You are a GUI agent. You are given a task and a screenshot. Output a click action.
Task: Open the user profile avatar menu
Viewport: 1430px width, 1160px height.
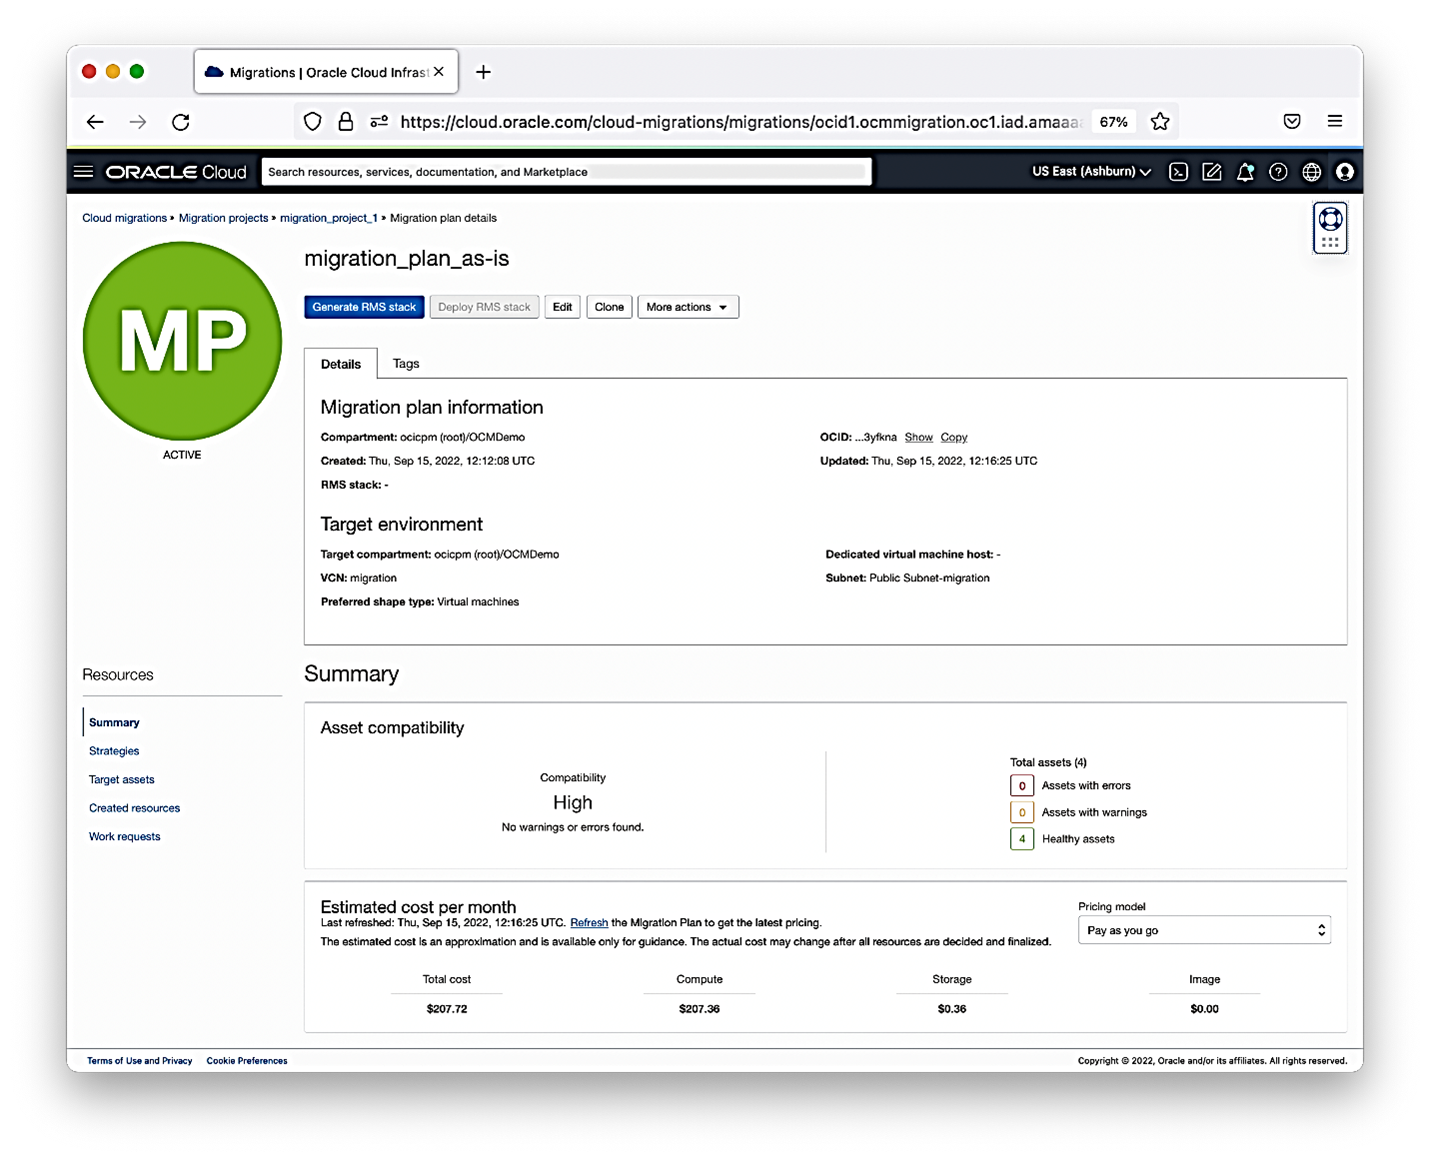(x=1345, y=171)
